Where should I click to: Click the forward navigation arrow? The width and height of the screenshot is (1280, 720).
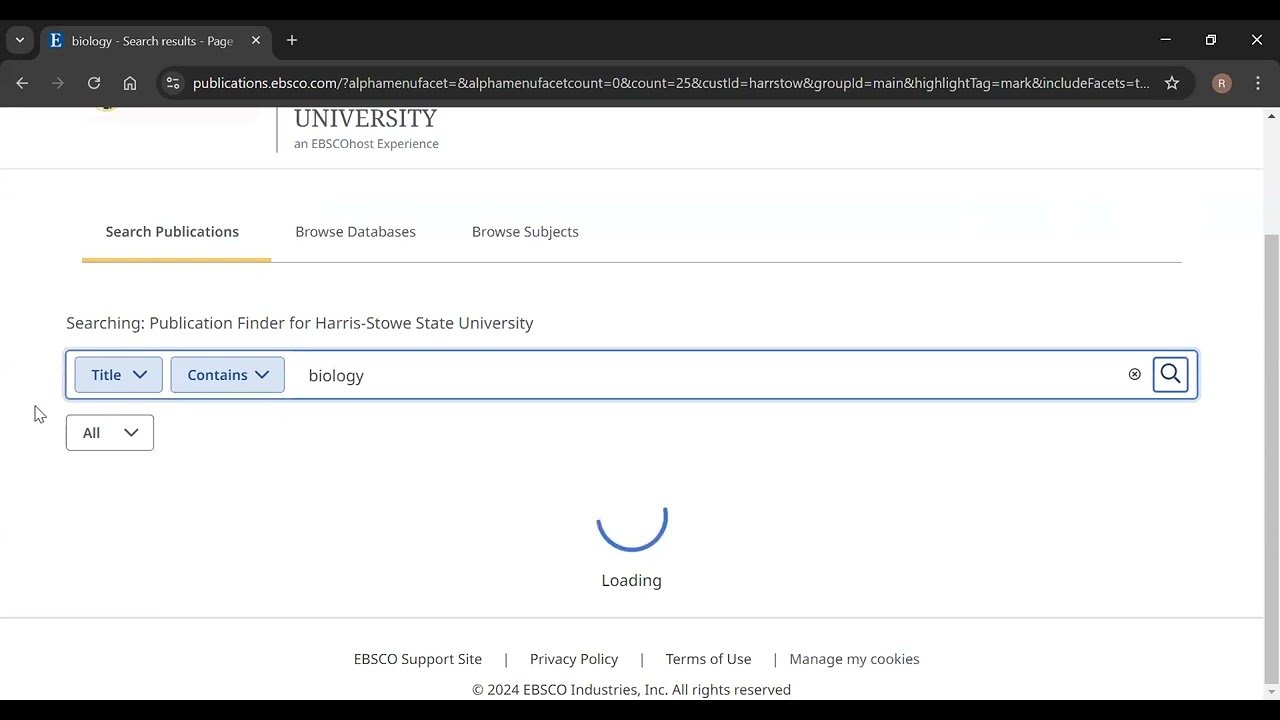click(x=58, y=83)
